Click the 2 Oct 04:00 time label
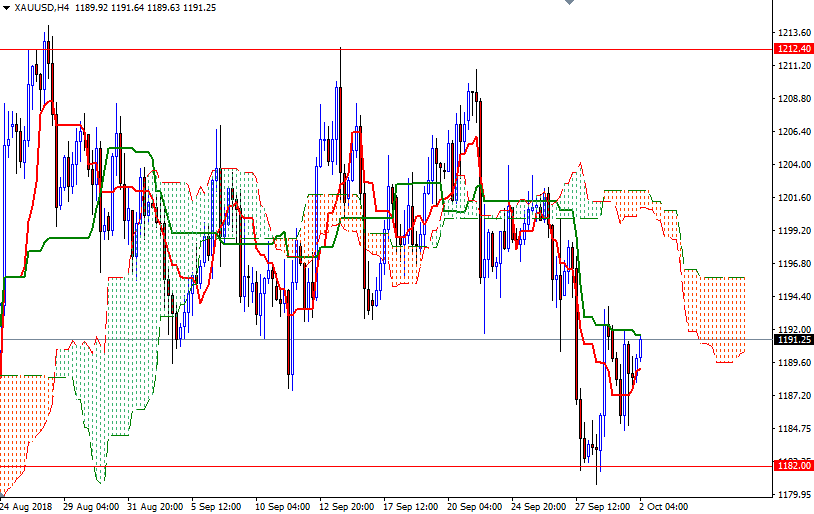Screen dimensions: 814x514 click(x=665, y=506)
